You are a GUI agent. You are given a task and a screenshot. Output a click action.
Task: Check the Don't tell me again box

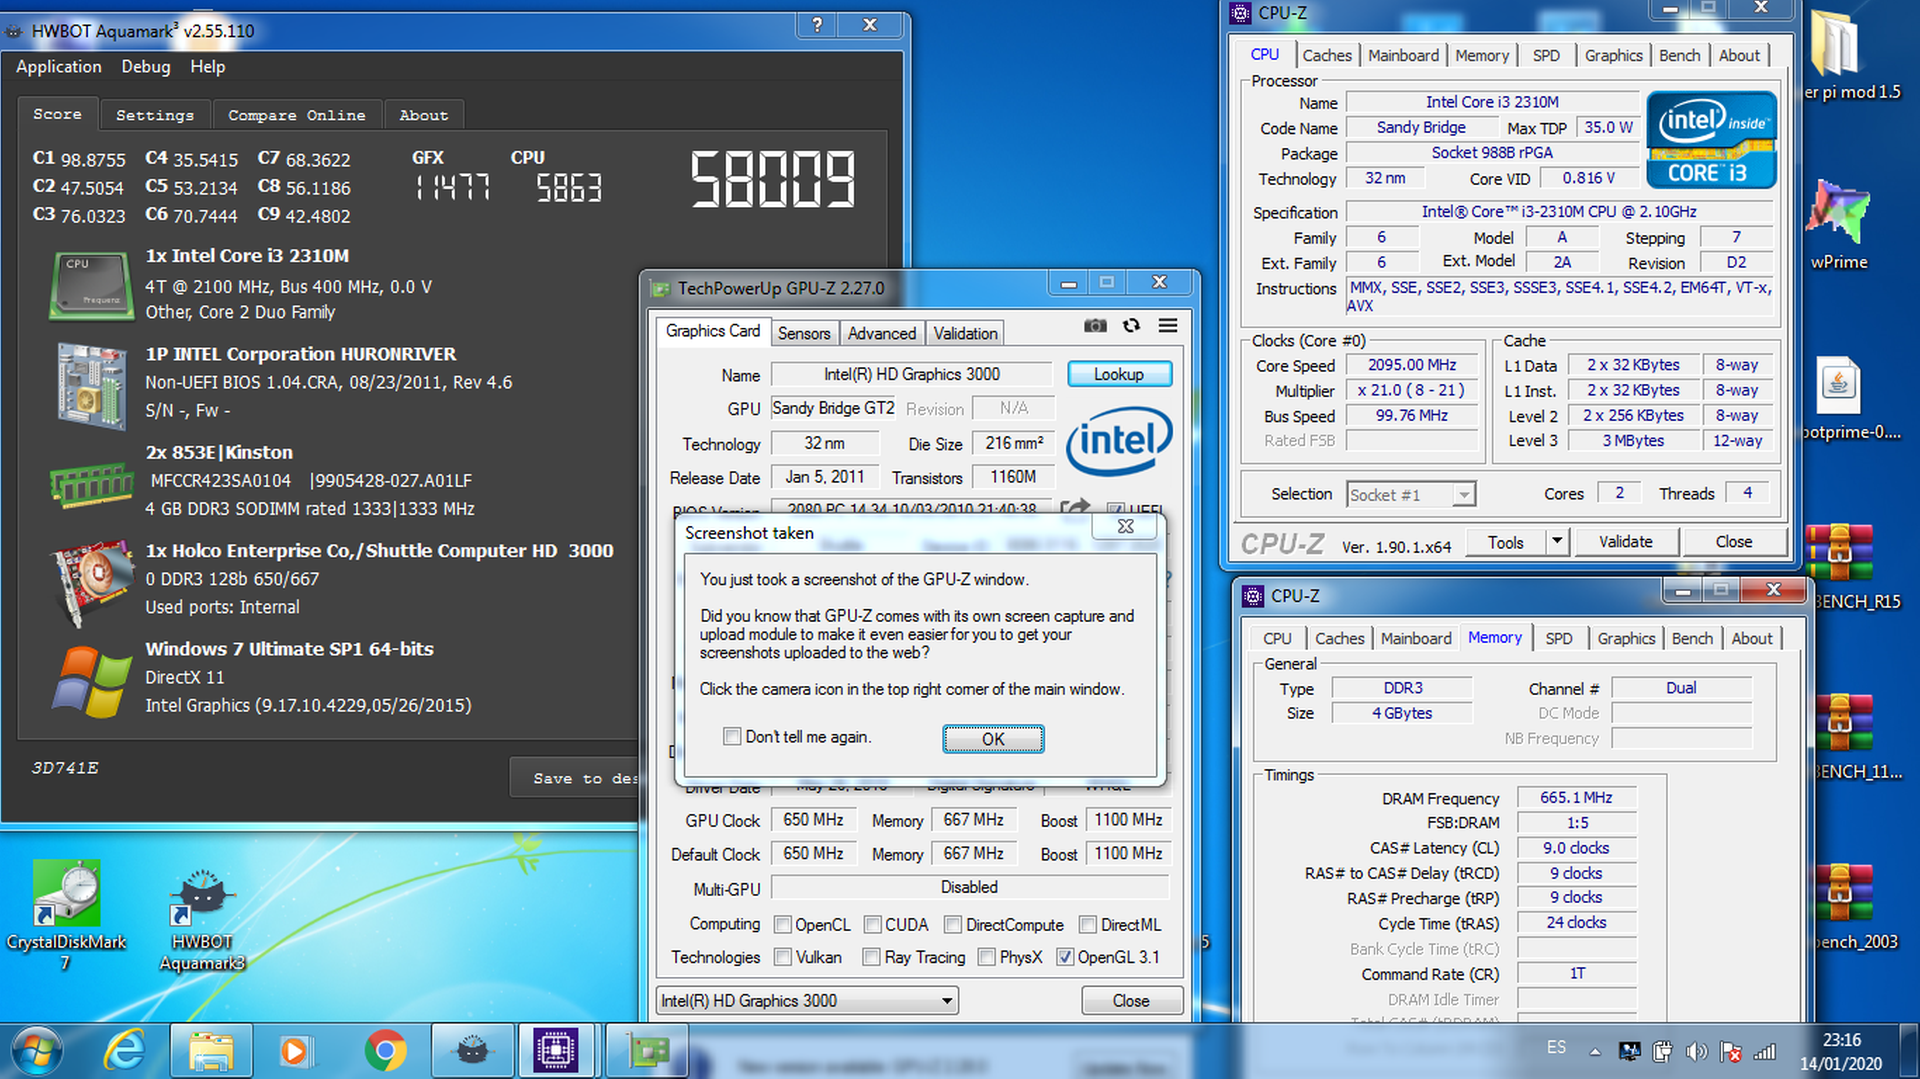732,737
